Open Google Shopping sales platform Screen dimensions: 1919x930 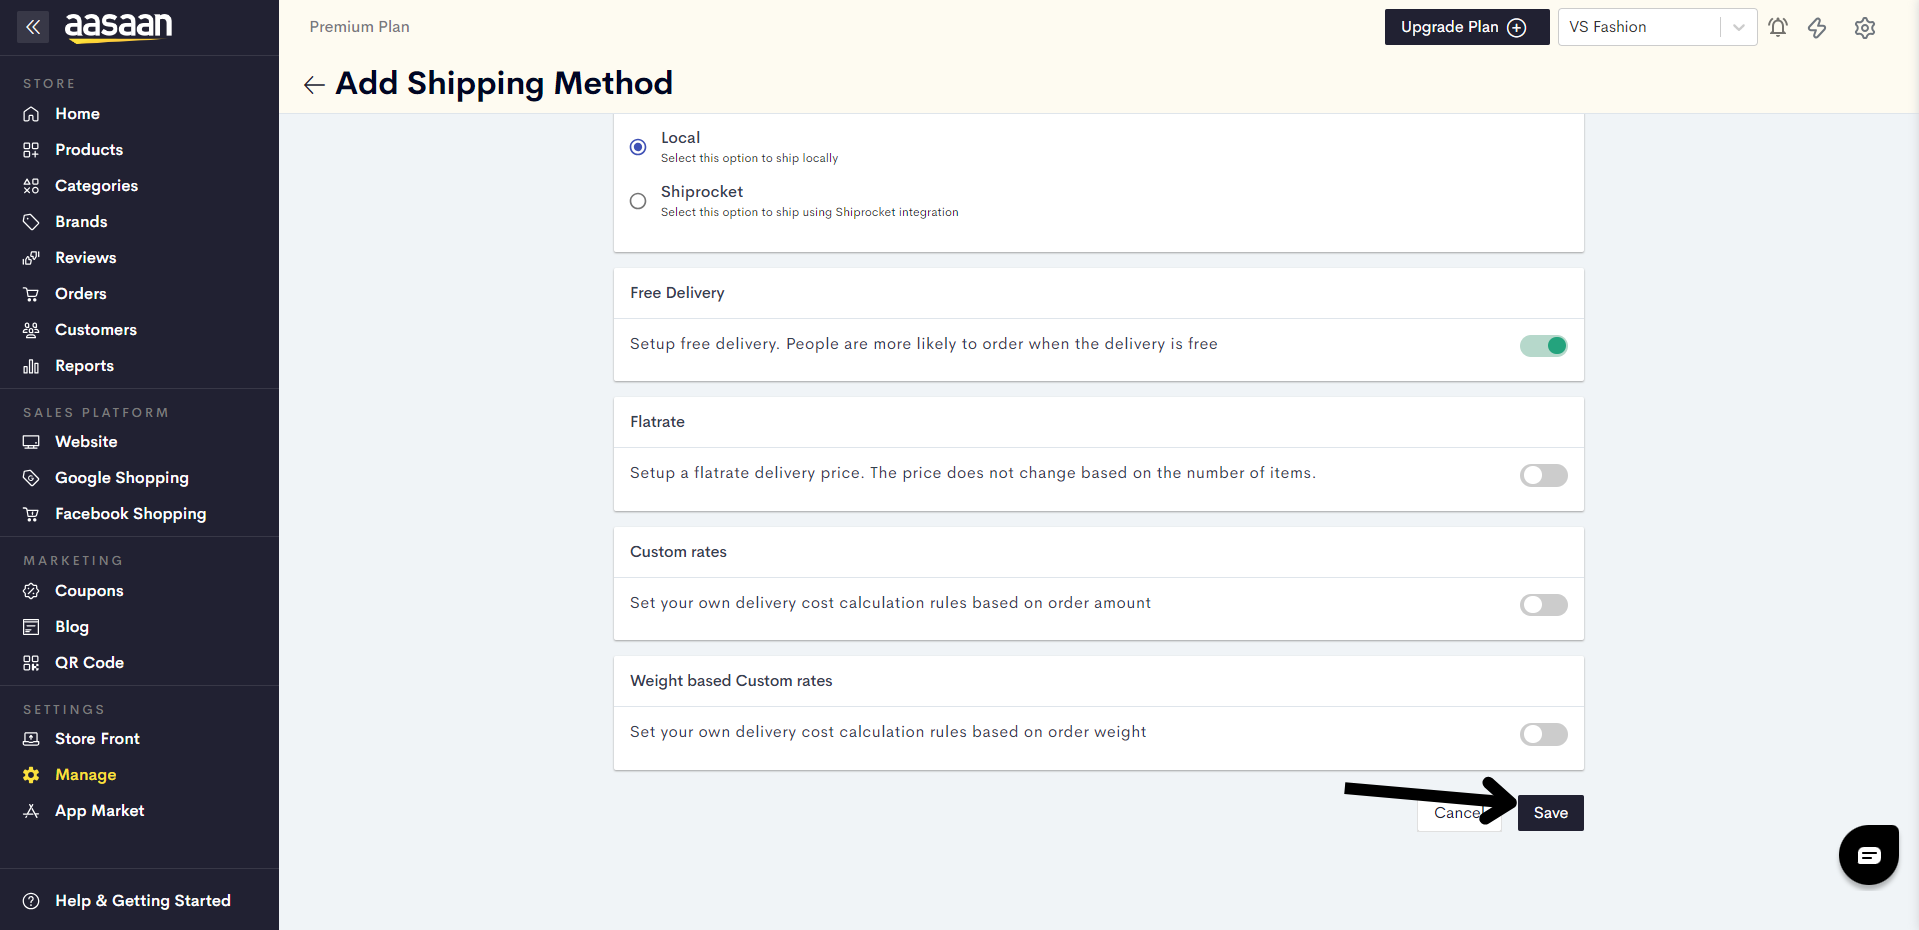coord(122,478)
